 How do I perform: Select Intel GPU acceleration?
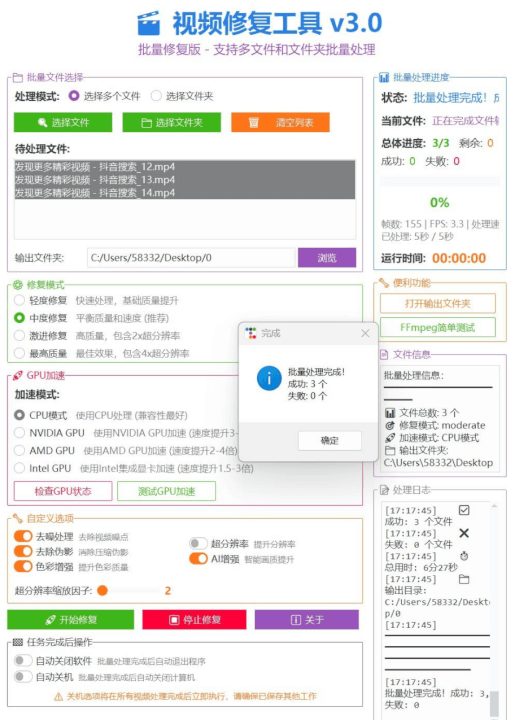pyautogui.click(x=19, y=468)
